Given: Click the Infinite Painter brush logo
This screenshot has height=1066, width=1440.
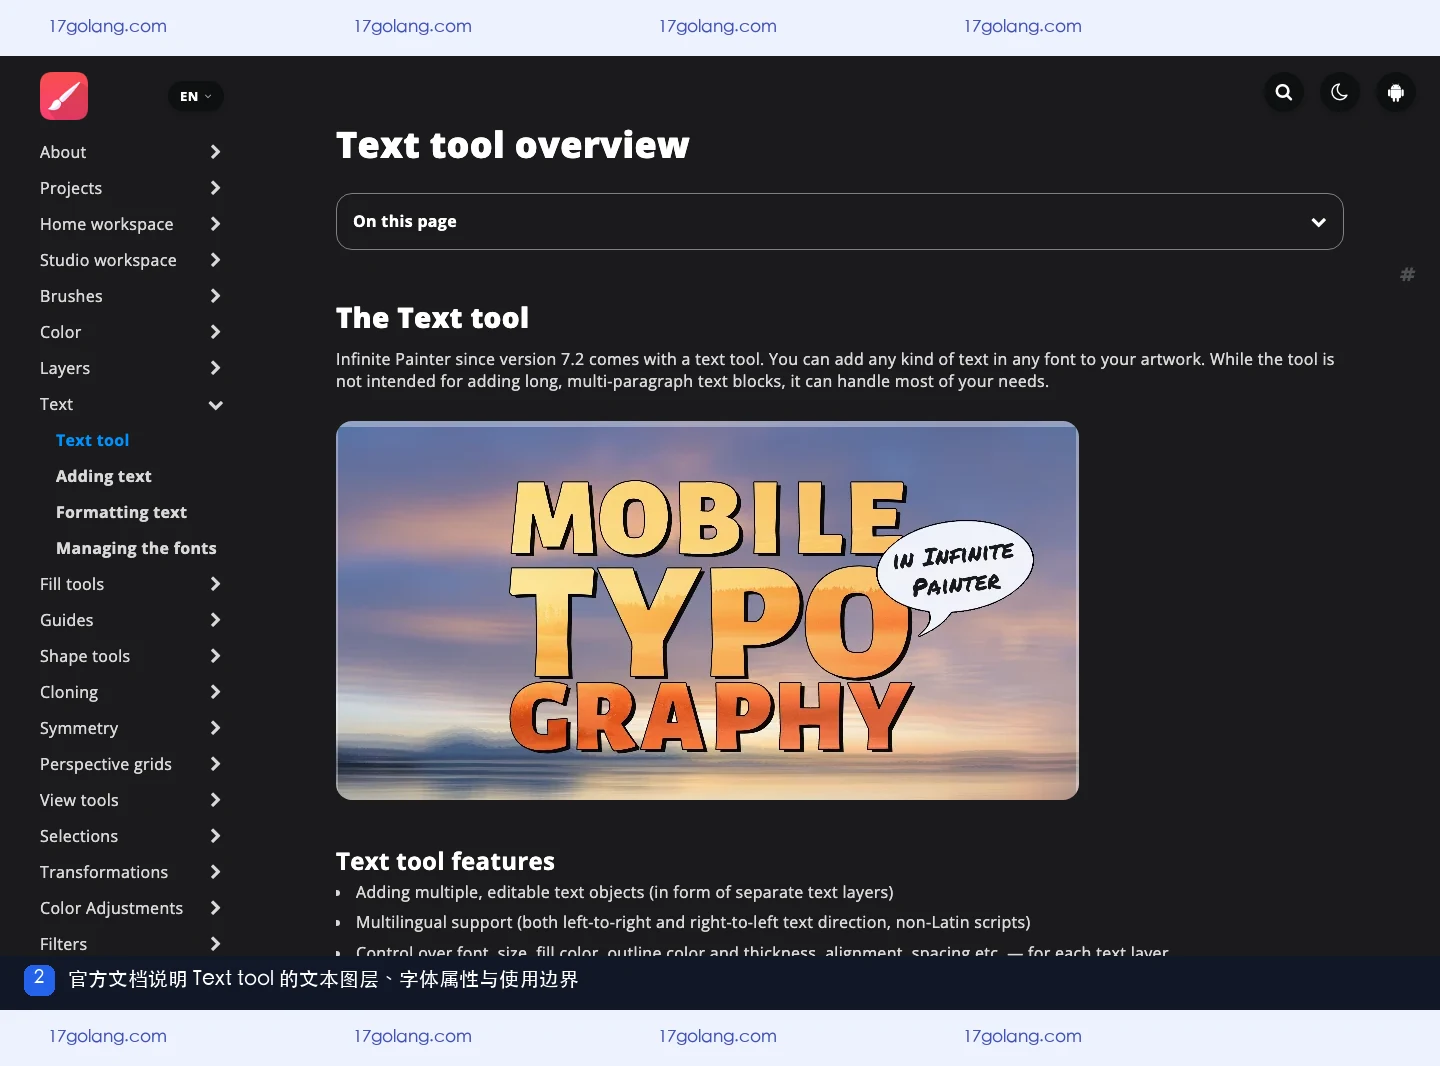Looking at the screenshot, I should pyautogui.click(x=64, y=96).
